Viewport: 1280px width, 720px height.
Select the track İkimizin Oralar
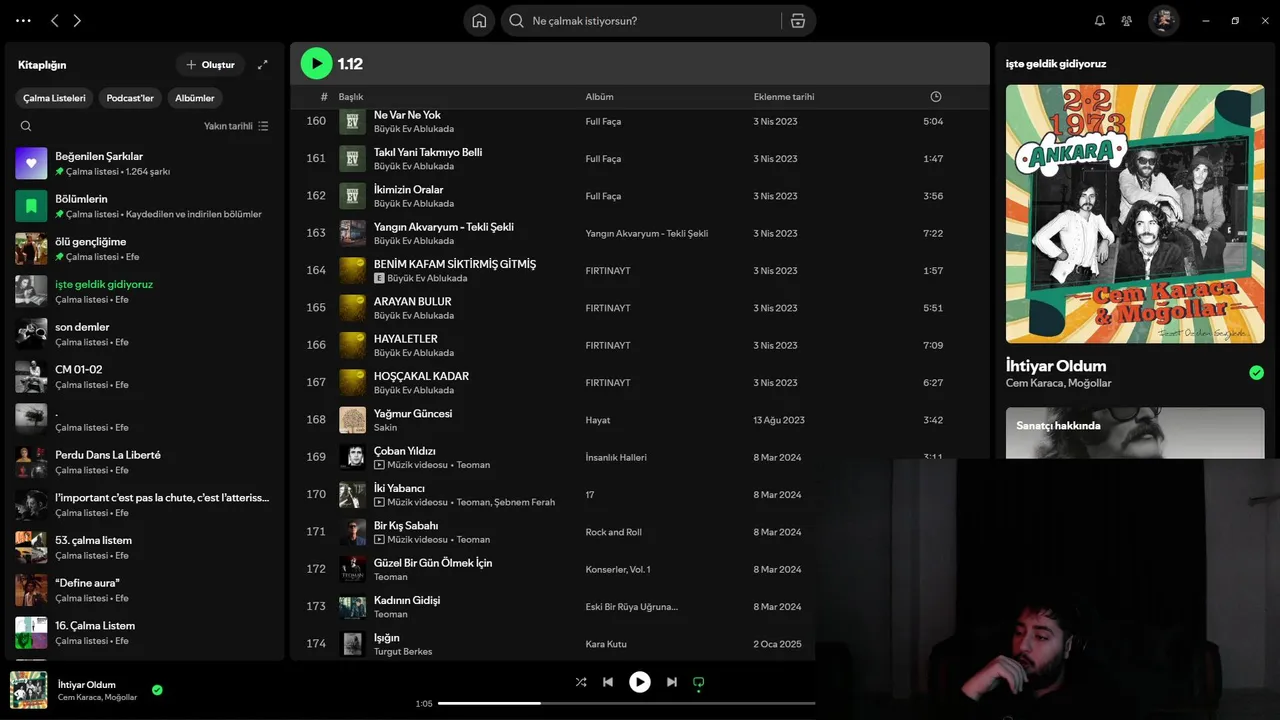click(x=408, y=190)
